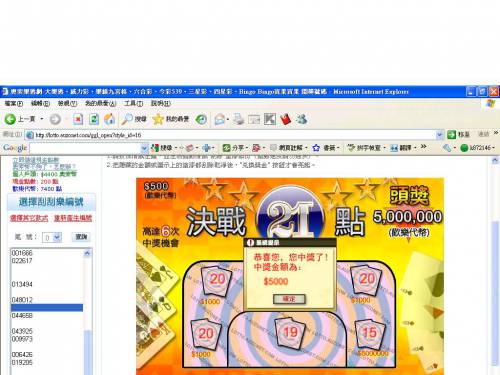This screenshot has height=375, width=500.
Task: Click the Refresh page icon
Action: (x=94, y=119)
